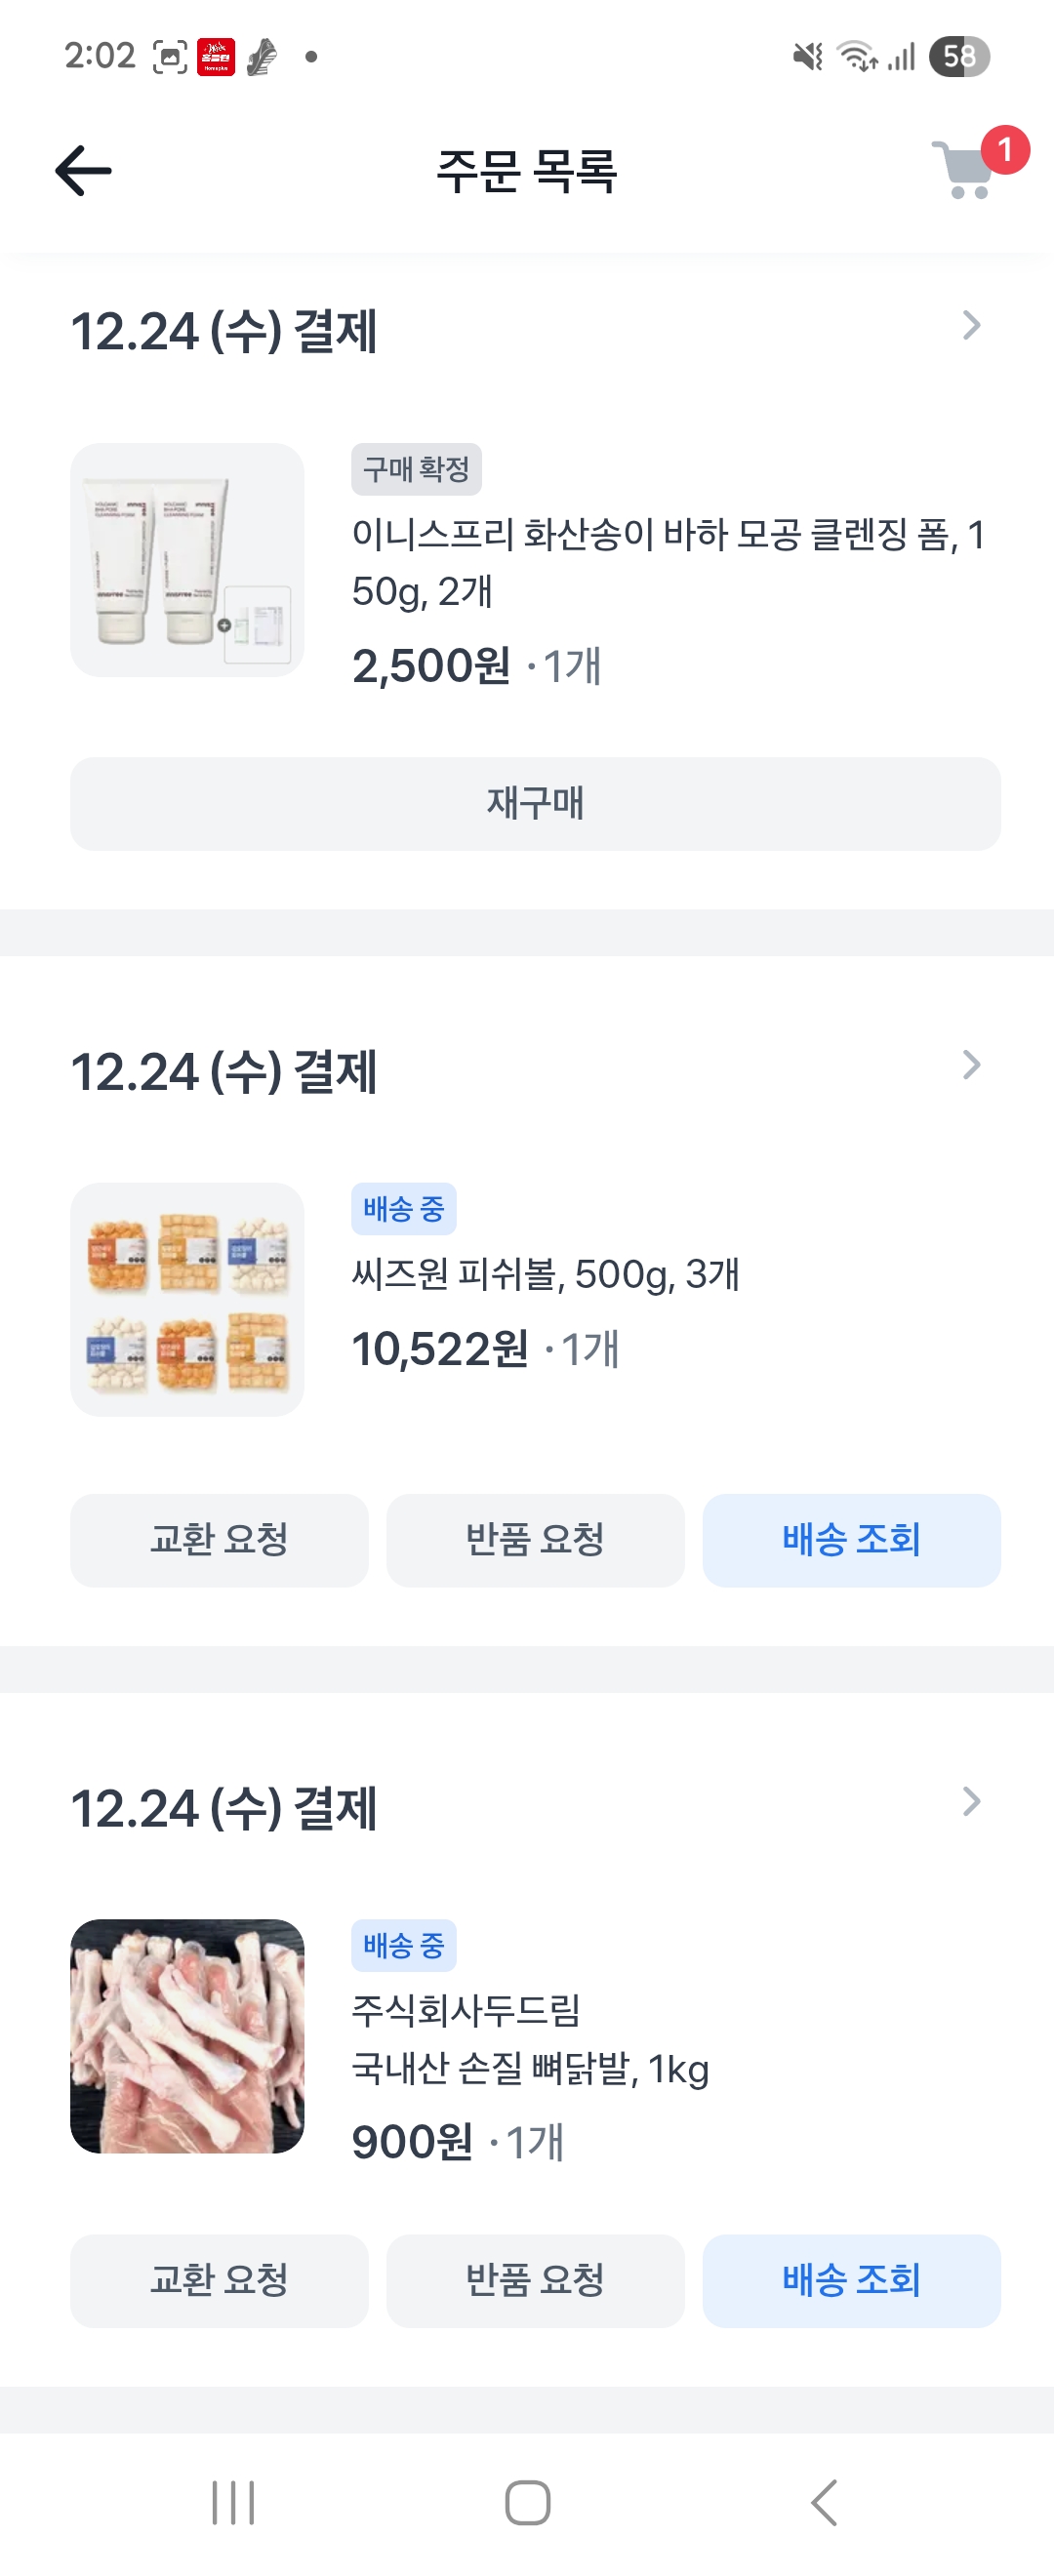The width and height of the screenshot is (1054, 2576).
Task: Open the fish ball product thumbnail
Action: tap(187, 1299)
